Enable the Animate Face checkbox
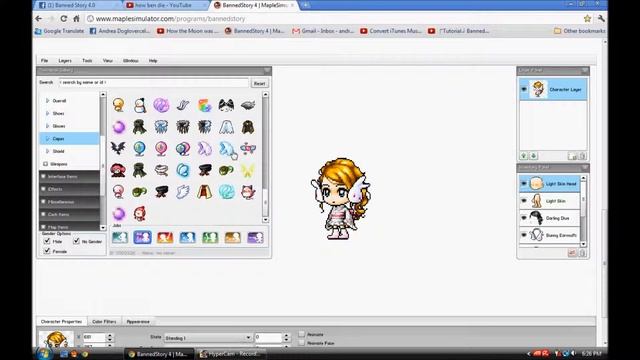Screen dimensions: 640x360 click(x=302, y=343)
